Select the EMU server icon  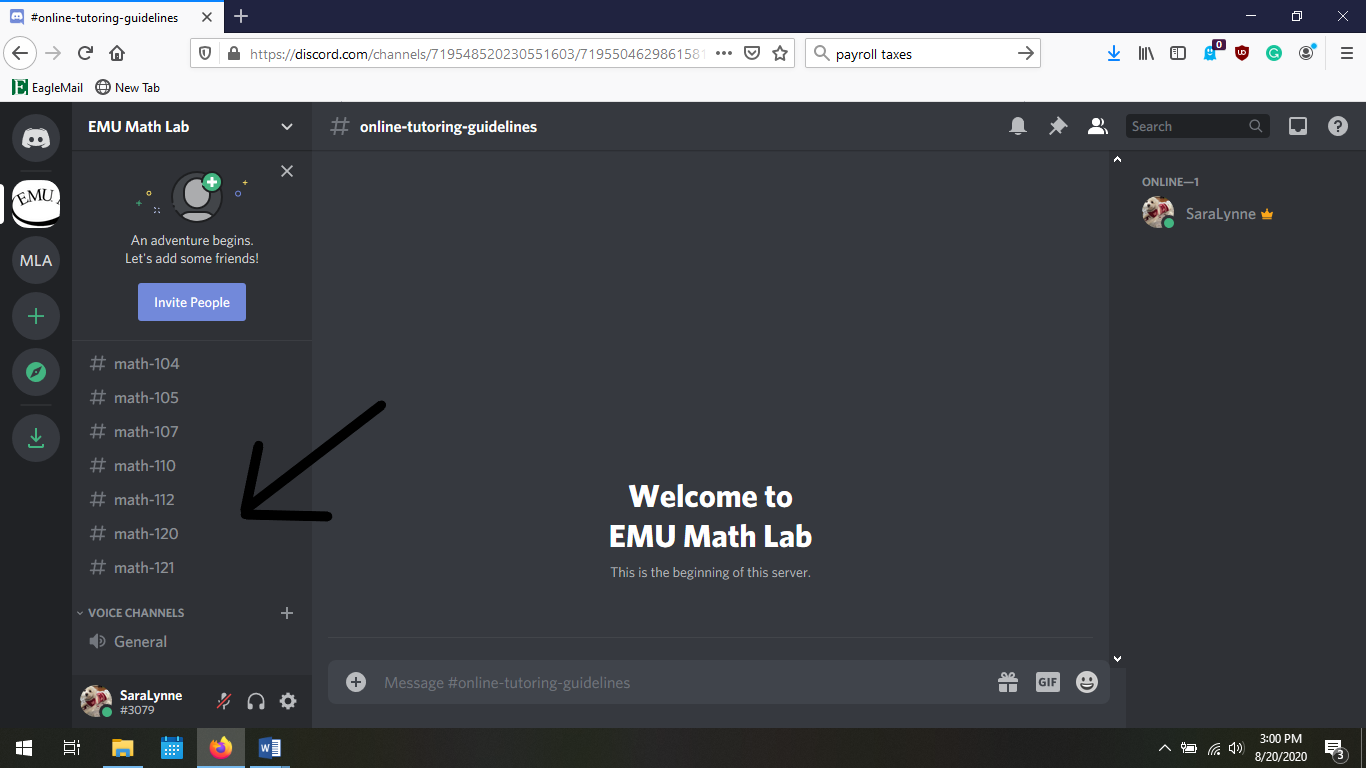36,204
